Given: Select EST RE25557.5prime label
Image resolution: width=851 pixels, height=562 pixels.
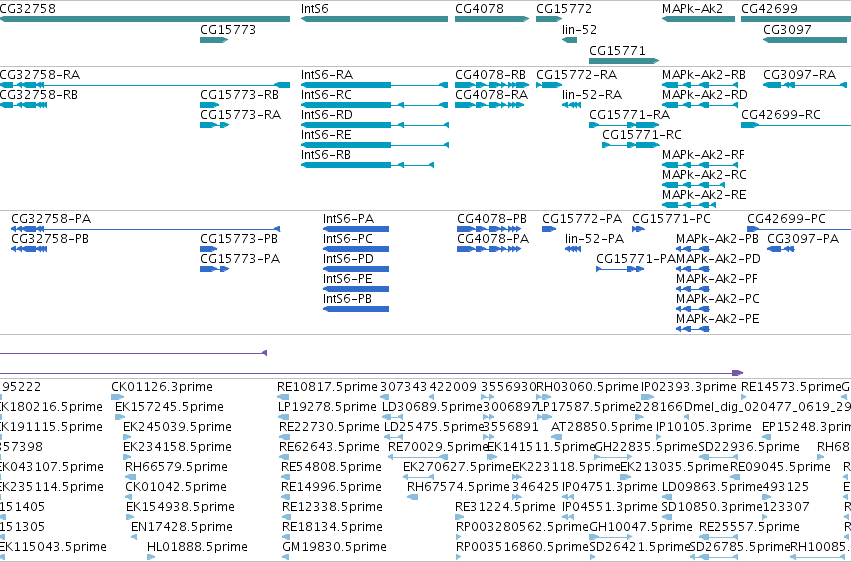Looking at the screenshot, I should point(749,527).
